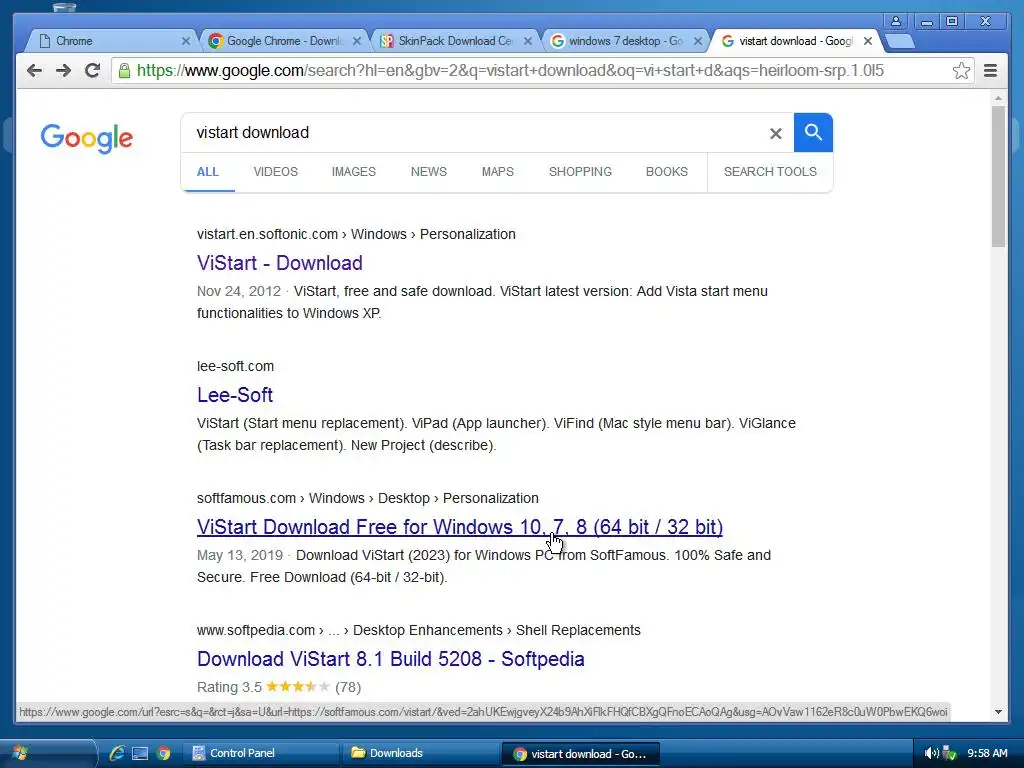Close the 'Google Chrome - Download' tab
Screen dimensions: 1024x768
[x=357, y=41]
